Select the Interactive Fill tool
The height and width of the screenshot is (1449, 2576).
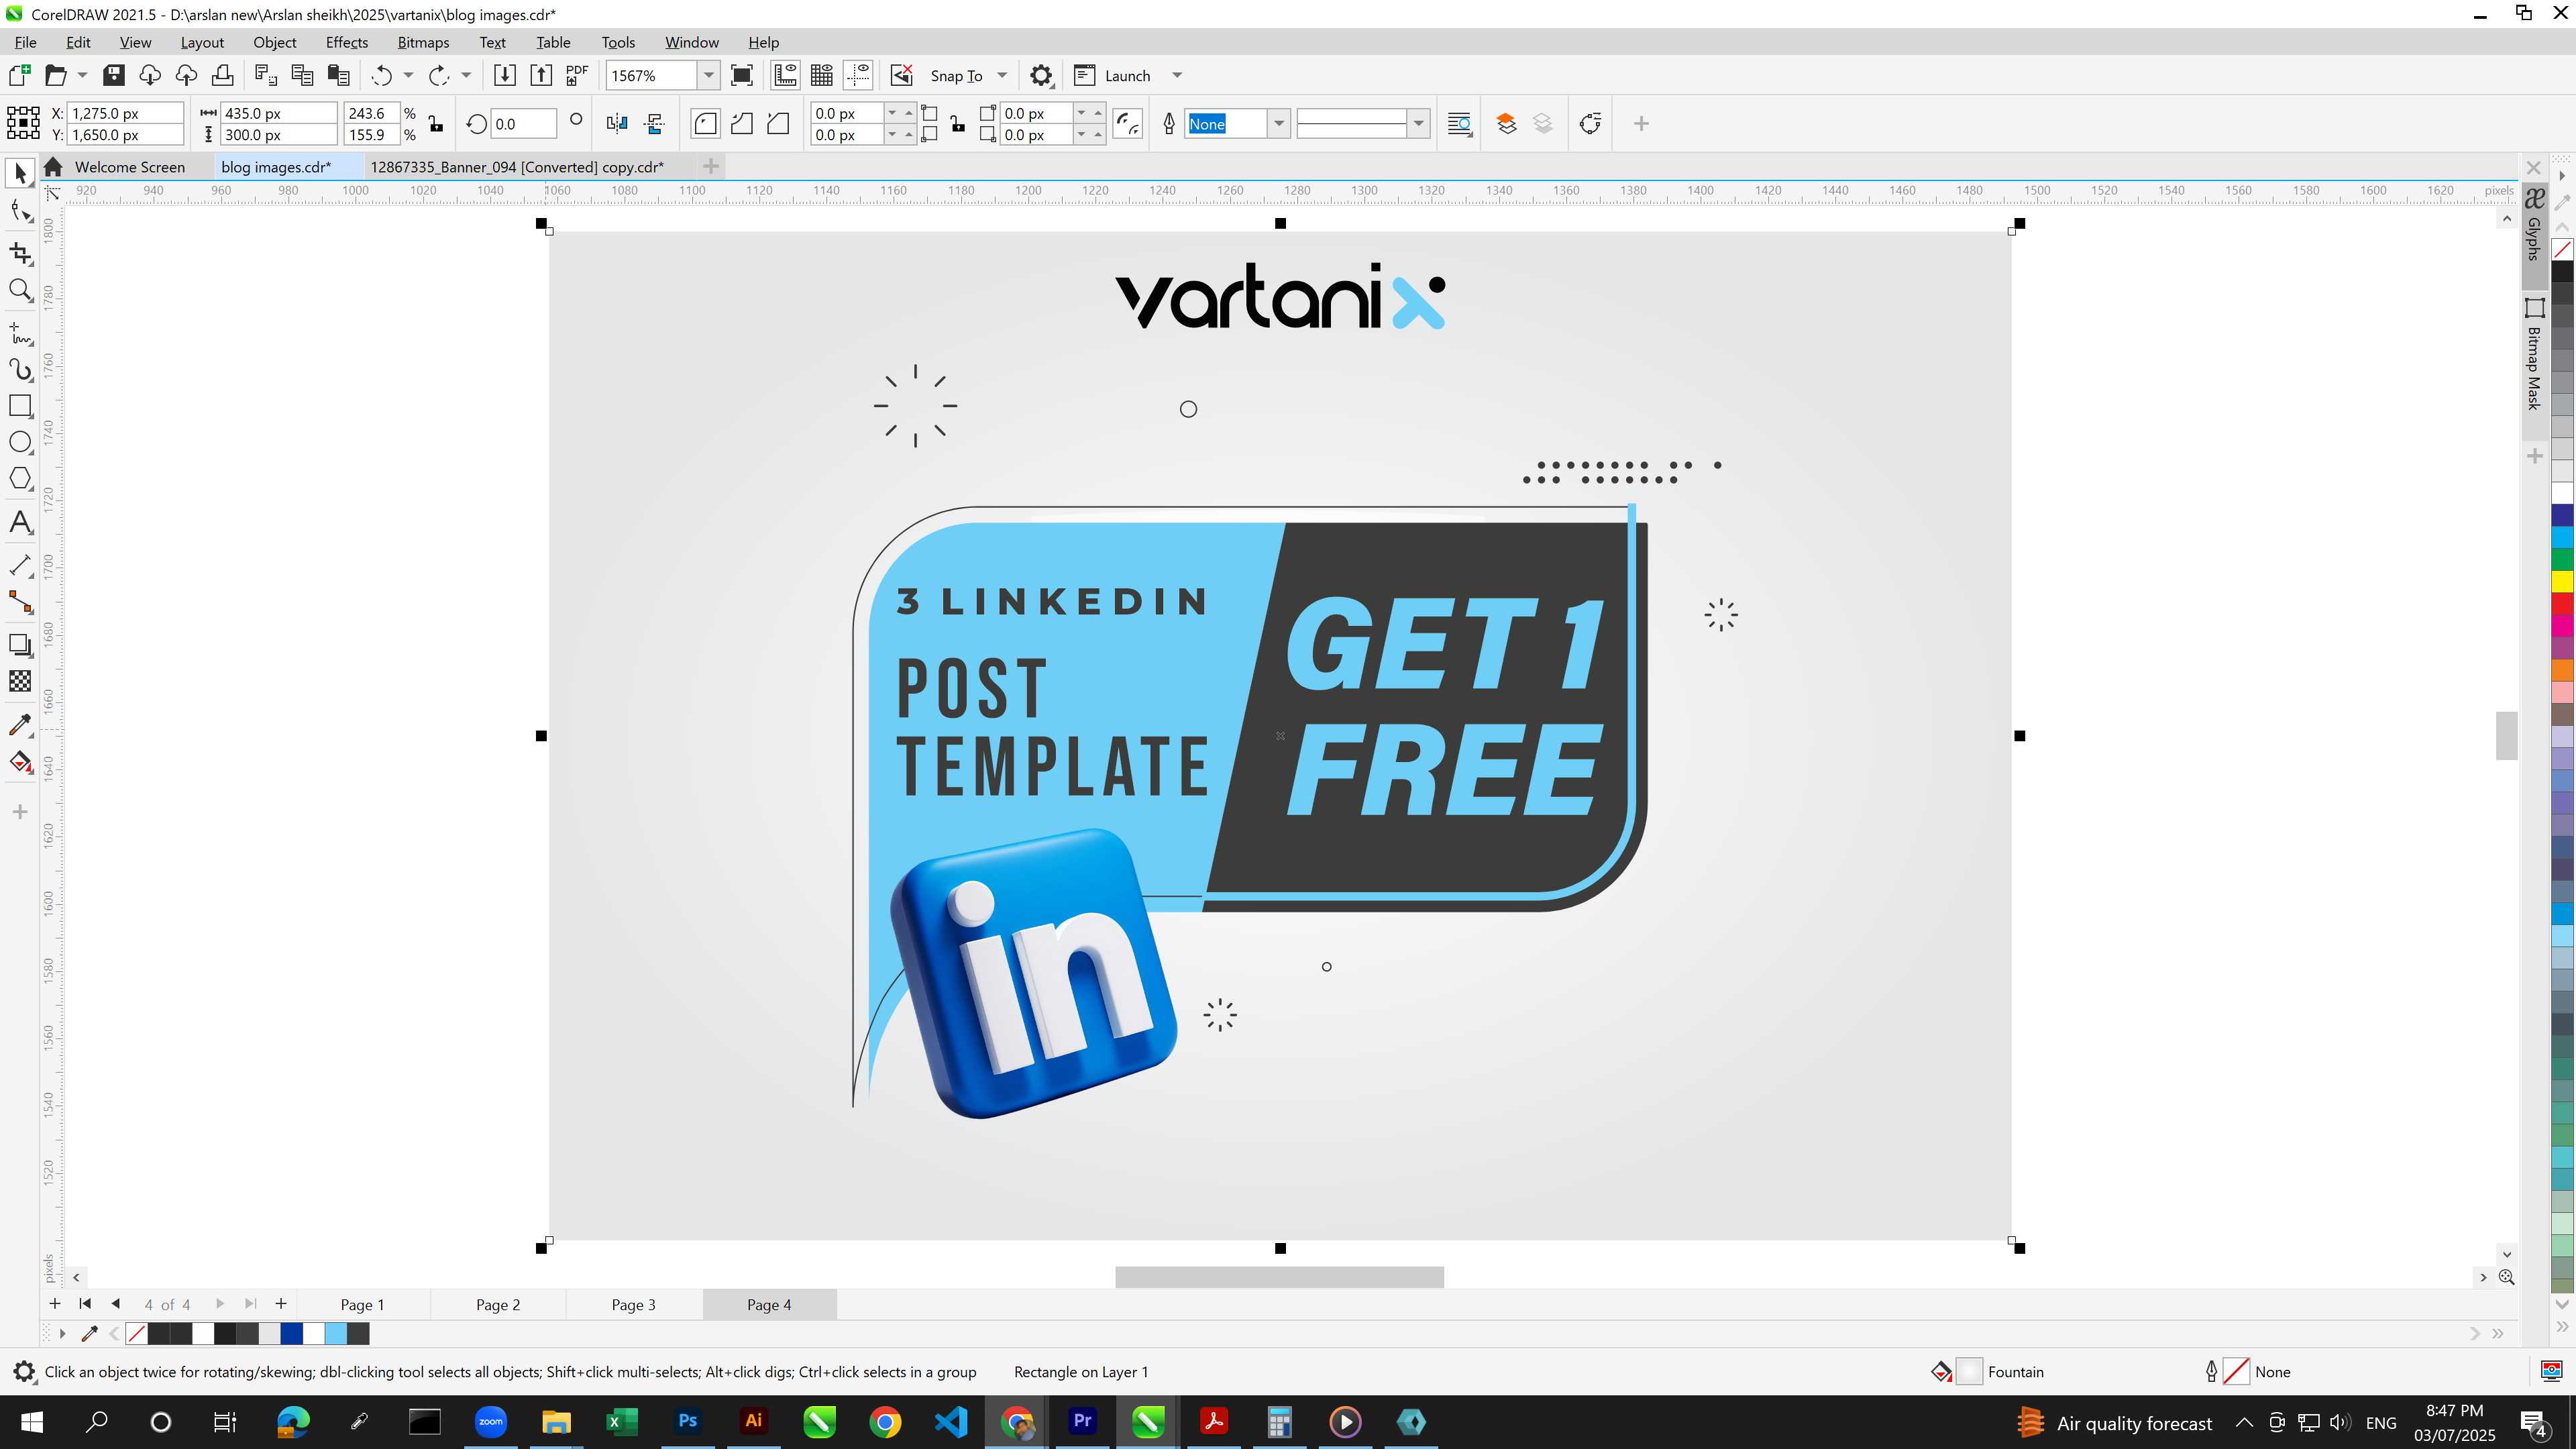20,762
